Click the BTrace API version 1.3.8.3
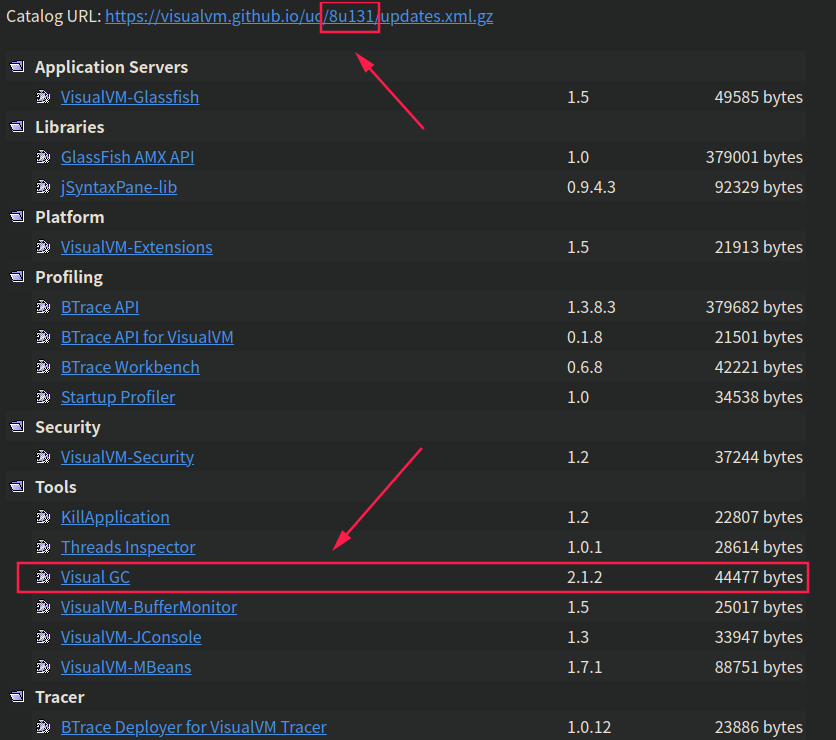 [591, 307]
